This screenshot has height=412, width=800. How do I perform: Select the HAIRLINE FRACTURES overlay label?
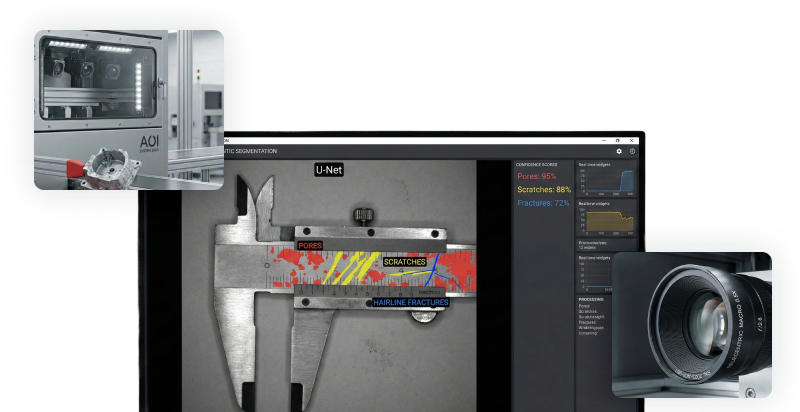pos(411,302)
